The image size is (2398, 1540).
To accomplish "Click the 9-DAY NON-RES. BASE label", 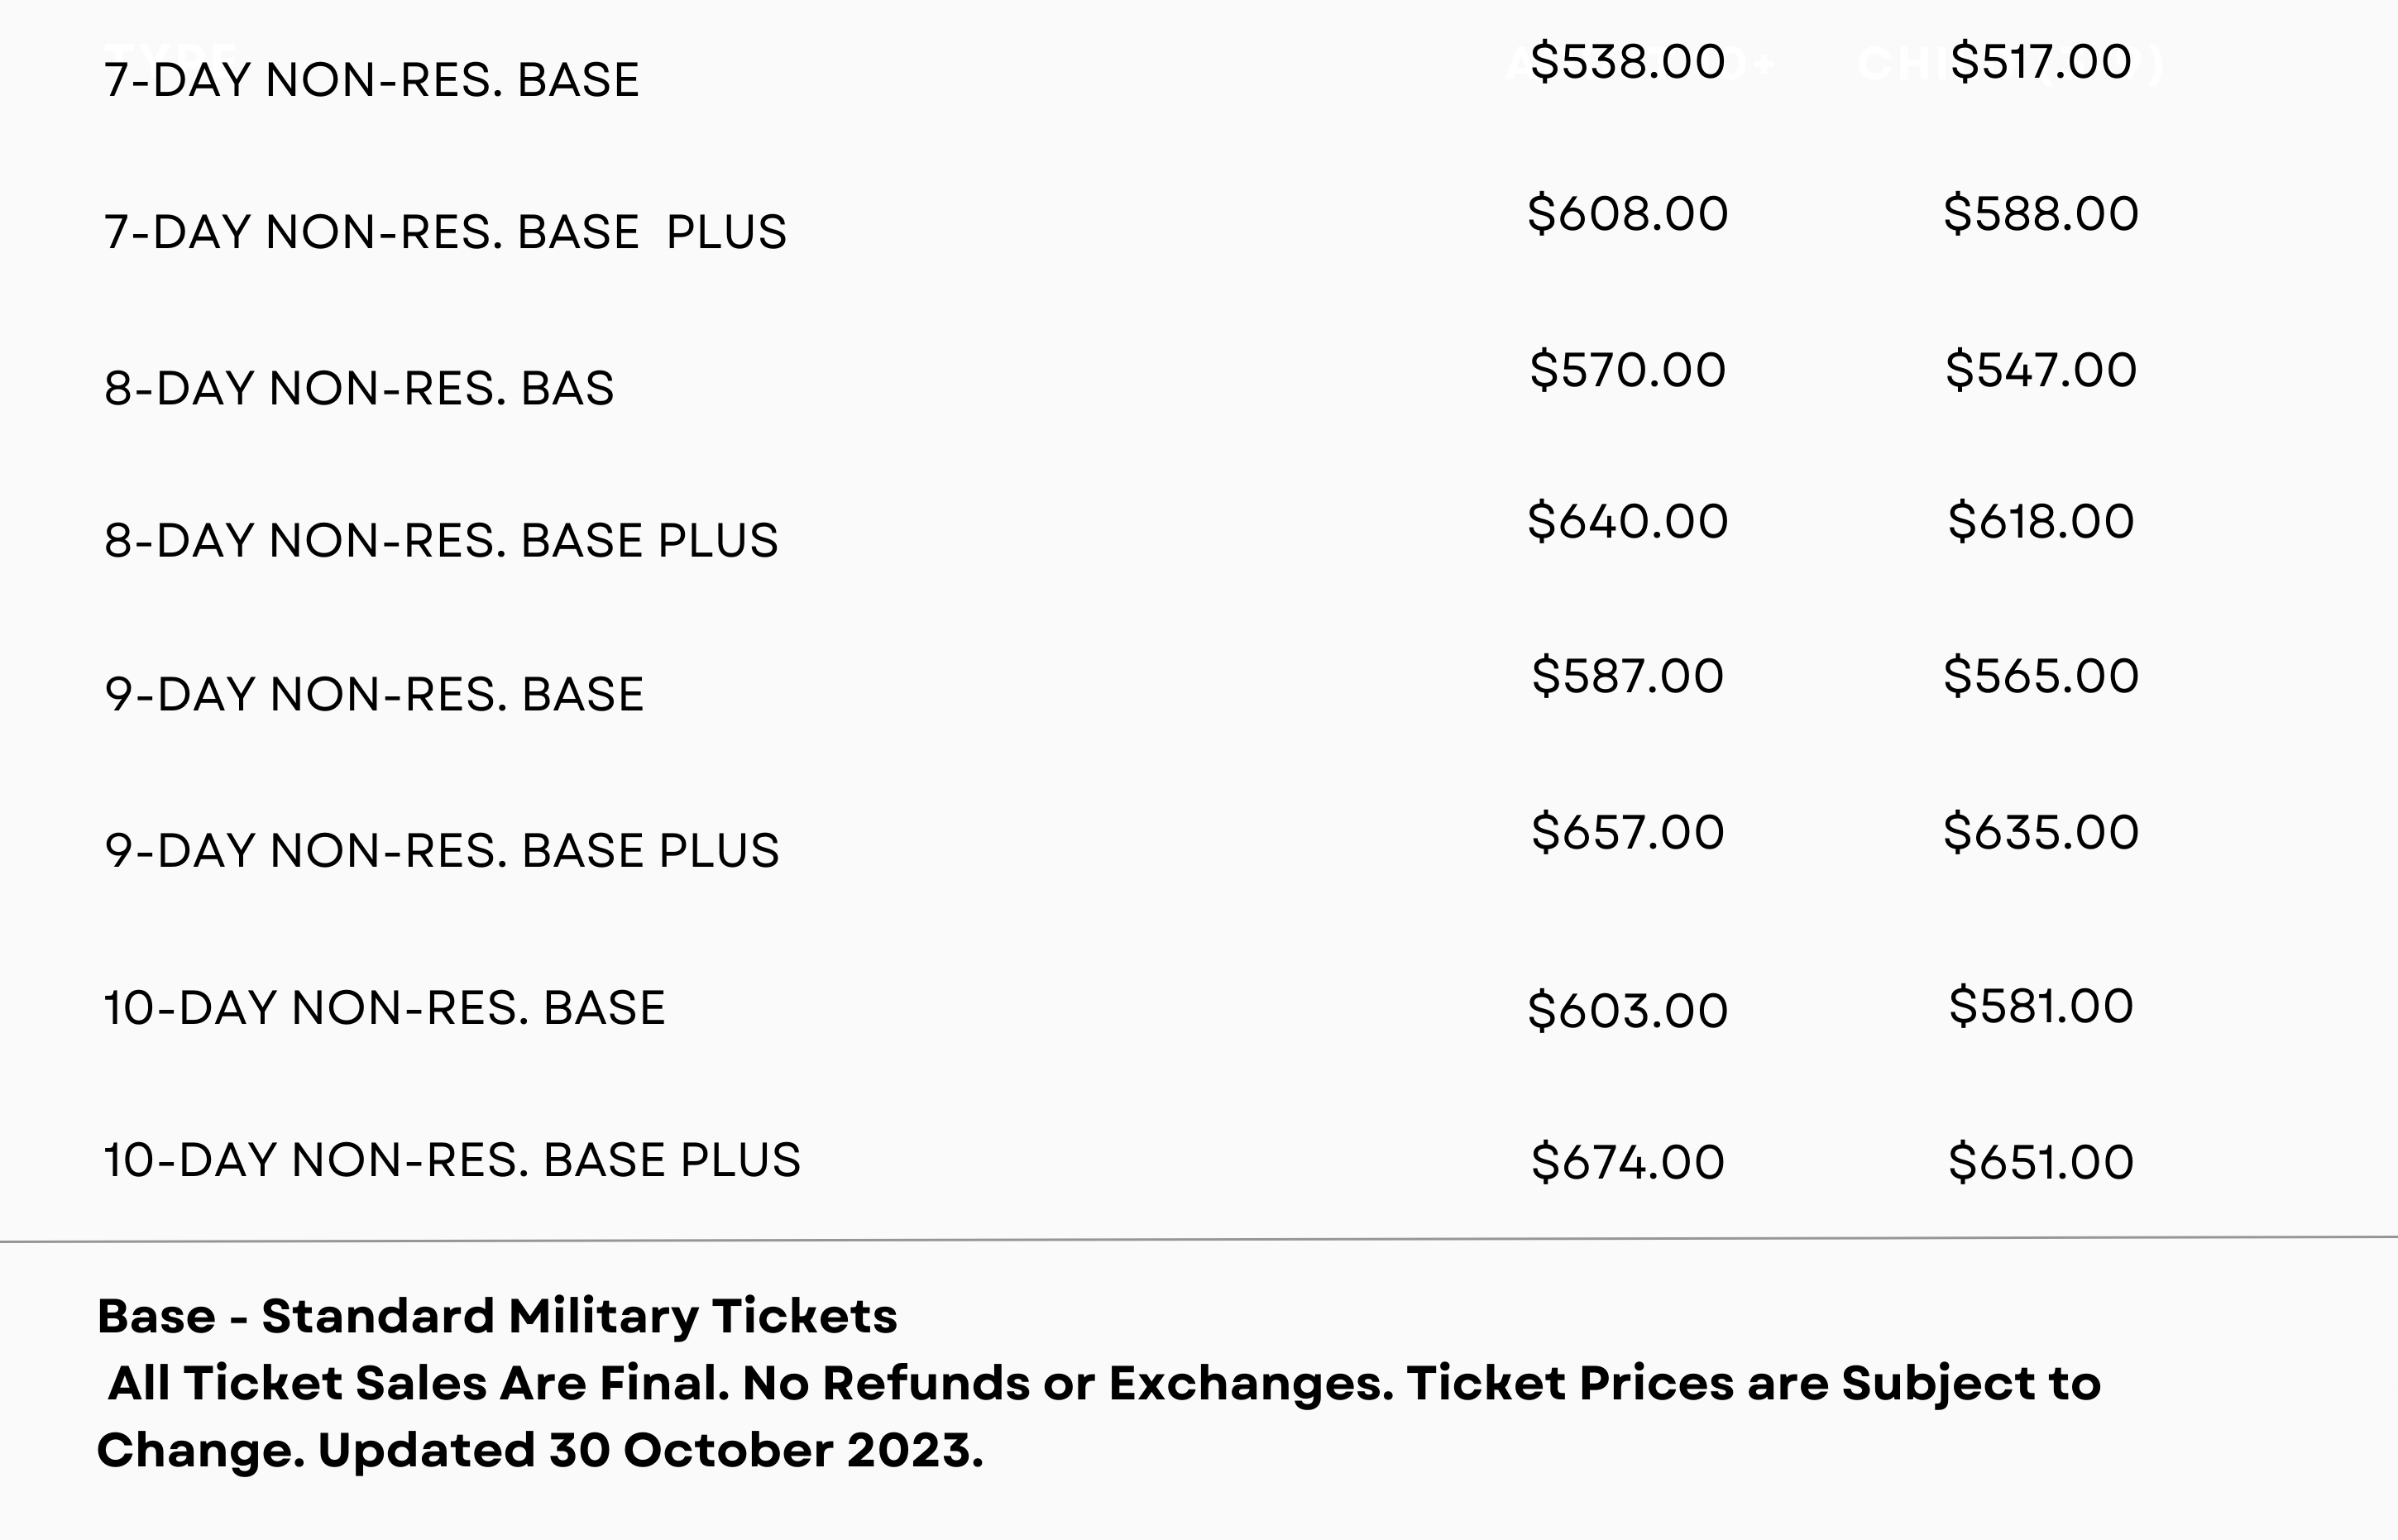I will click(x=374, y=694).
